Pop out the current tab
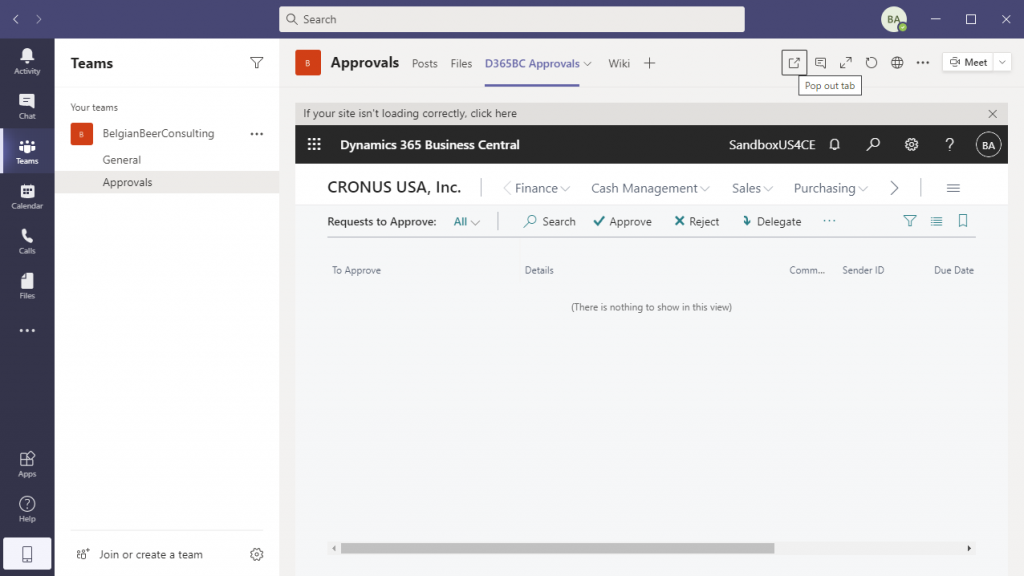 [794, 63]
